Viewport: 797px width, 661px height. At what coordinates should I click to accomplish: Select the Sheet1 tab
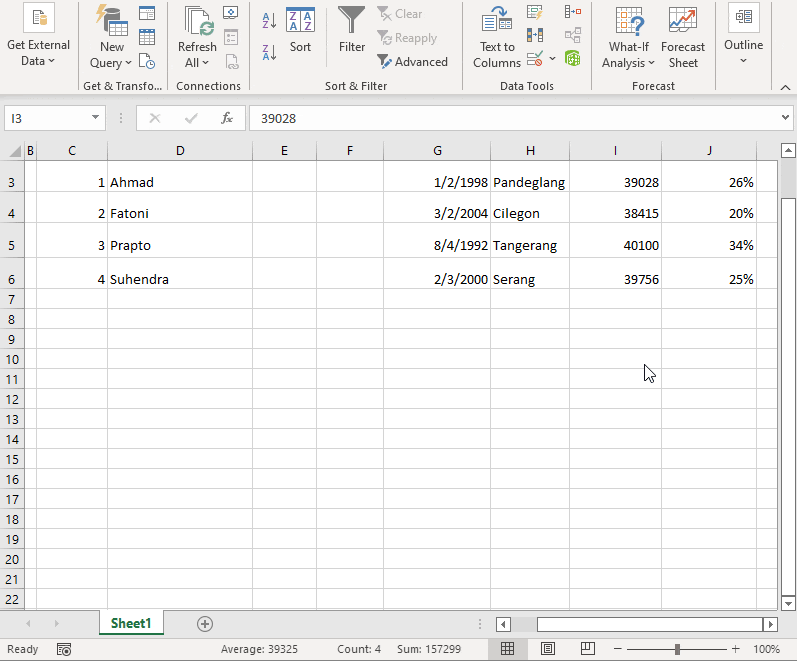[131, 623]
